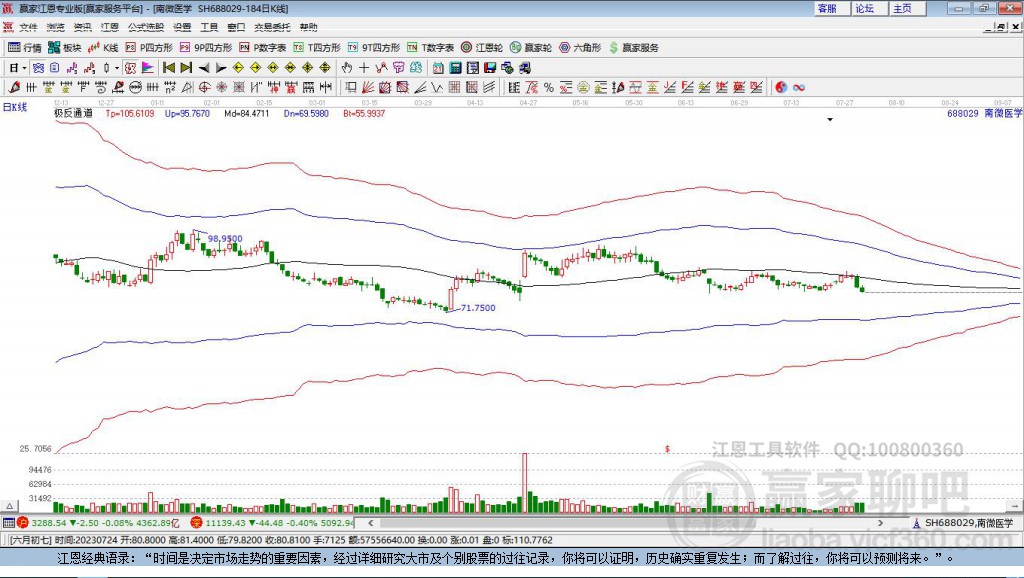Click the red $ marker on chart

pos(667,449)
